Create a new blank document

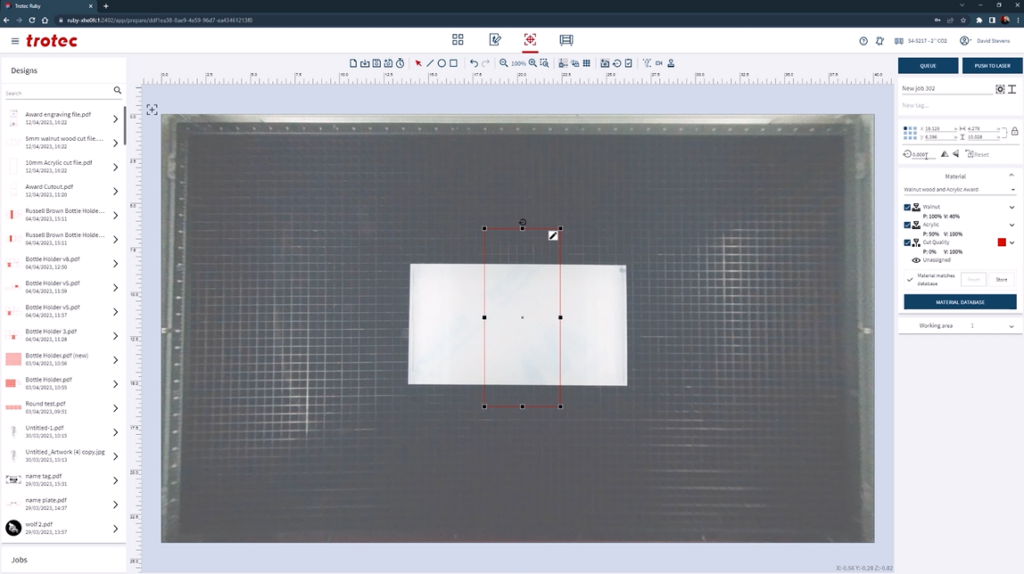pyautogui.click(x=353, y=63)
